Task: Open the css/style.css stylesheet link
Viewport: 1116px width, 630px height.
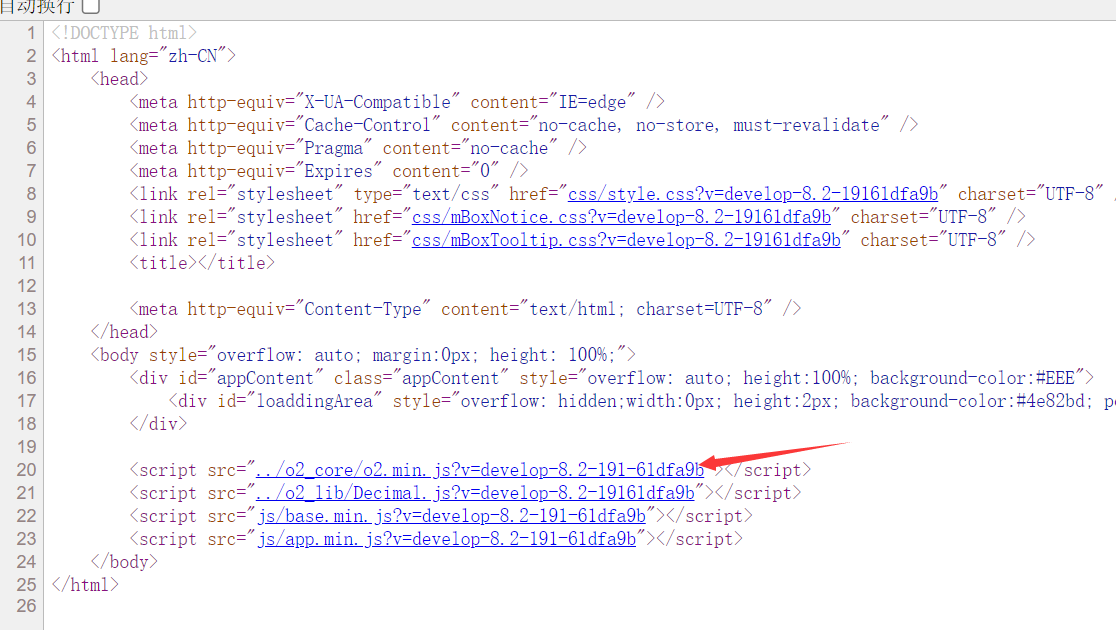Action: point(753,194)
